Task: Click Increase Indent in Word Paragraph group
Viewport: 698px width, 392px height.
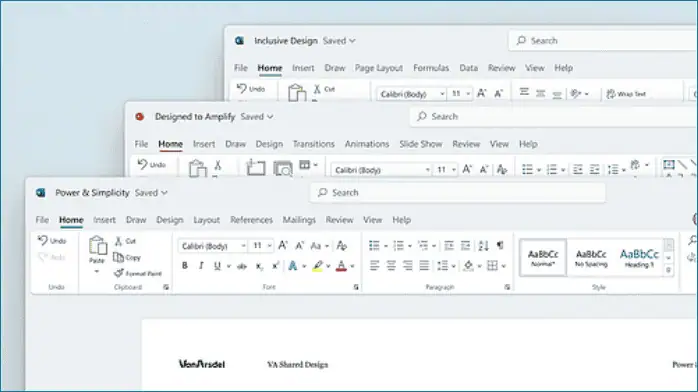Action: pyautogui.click(x=465, y=246)
